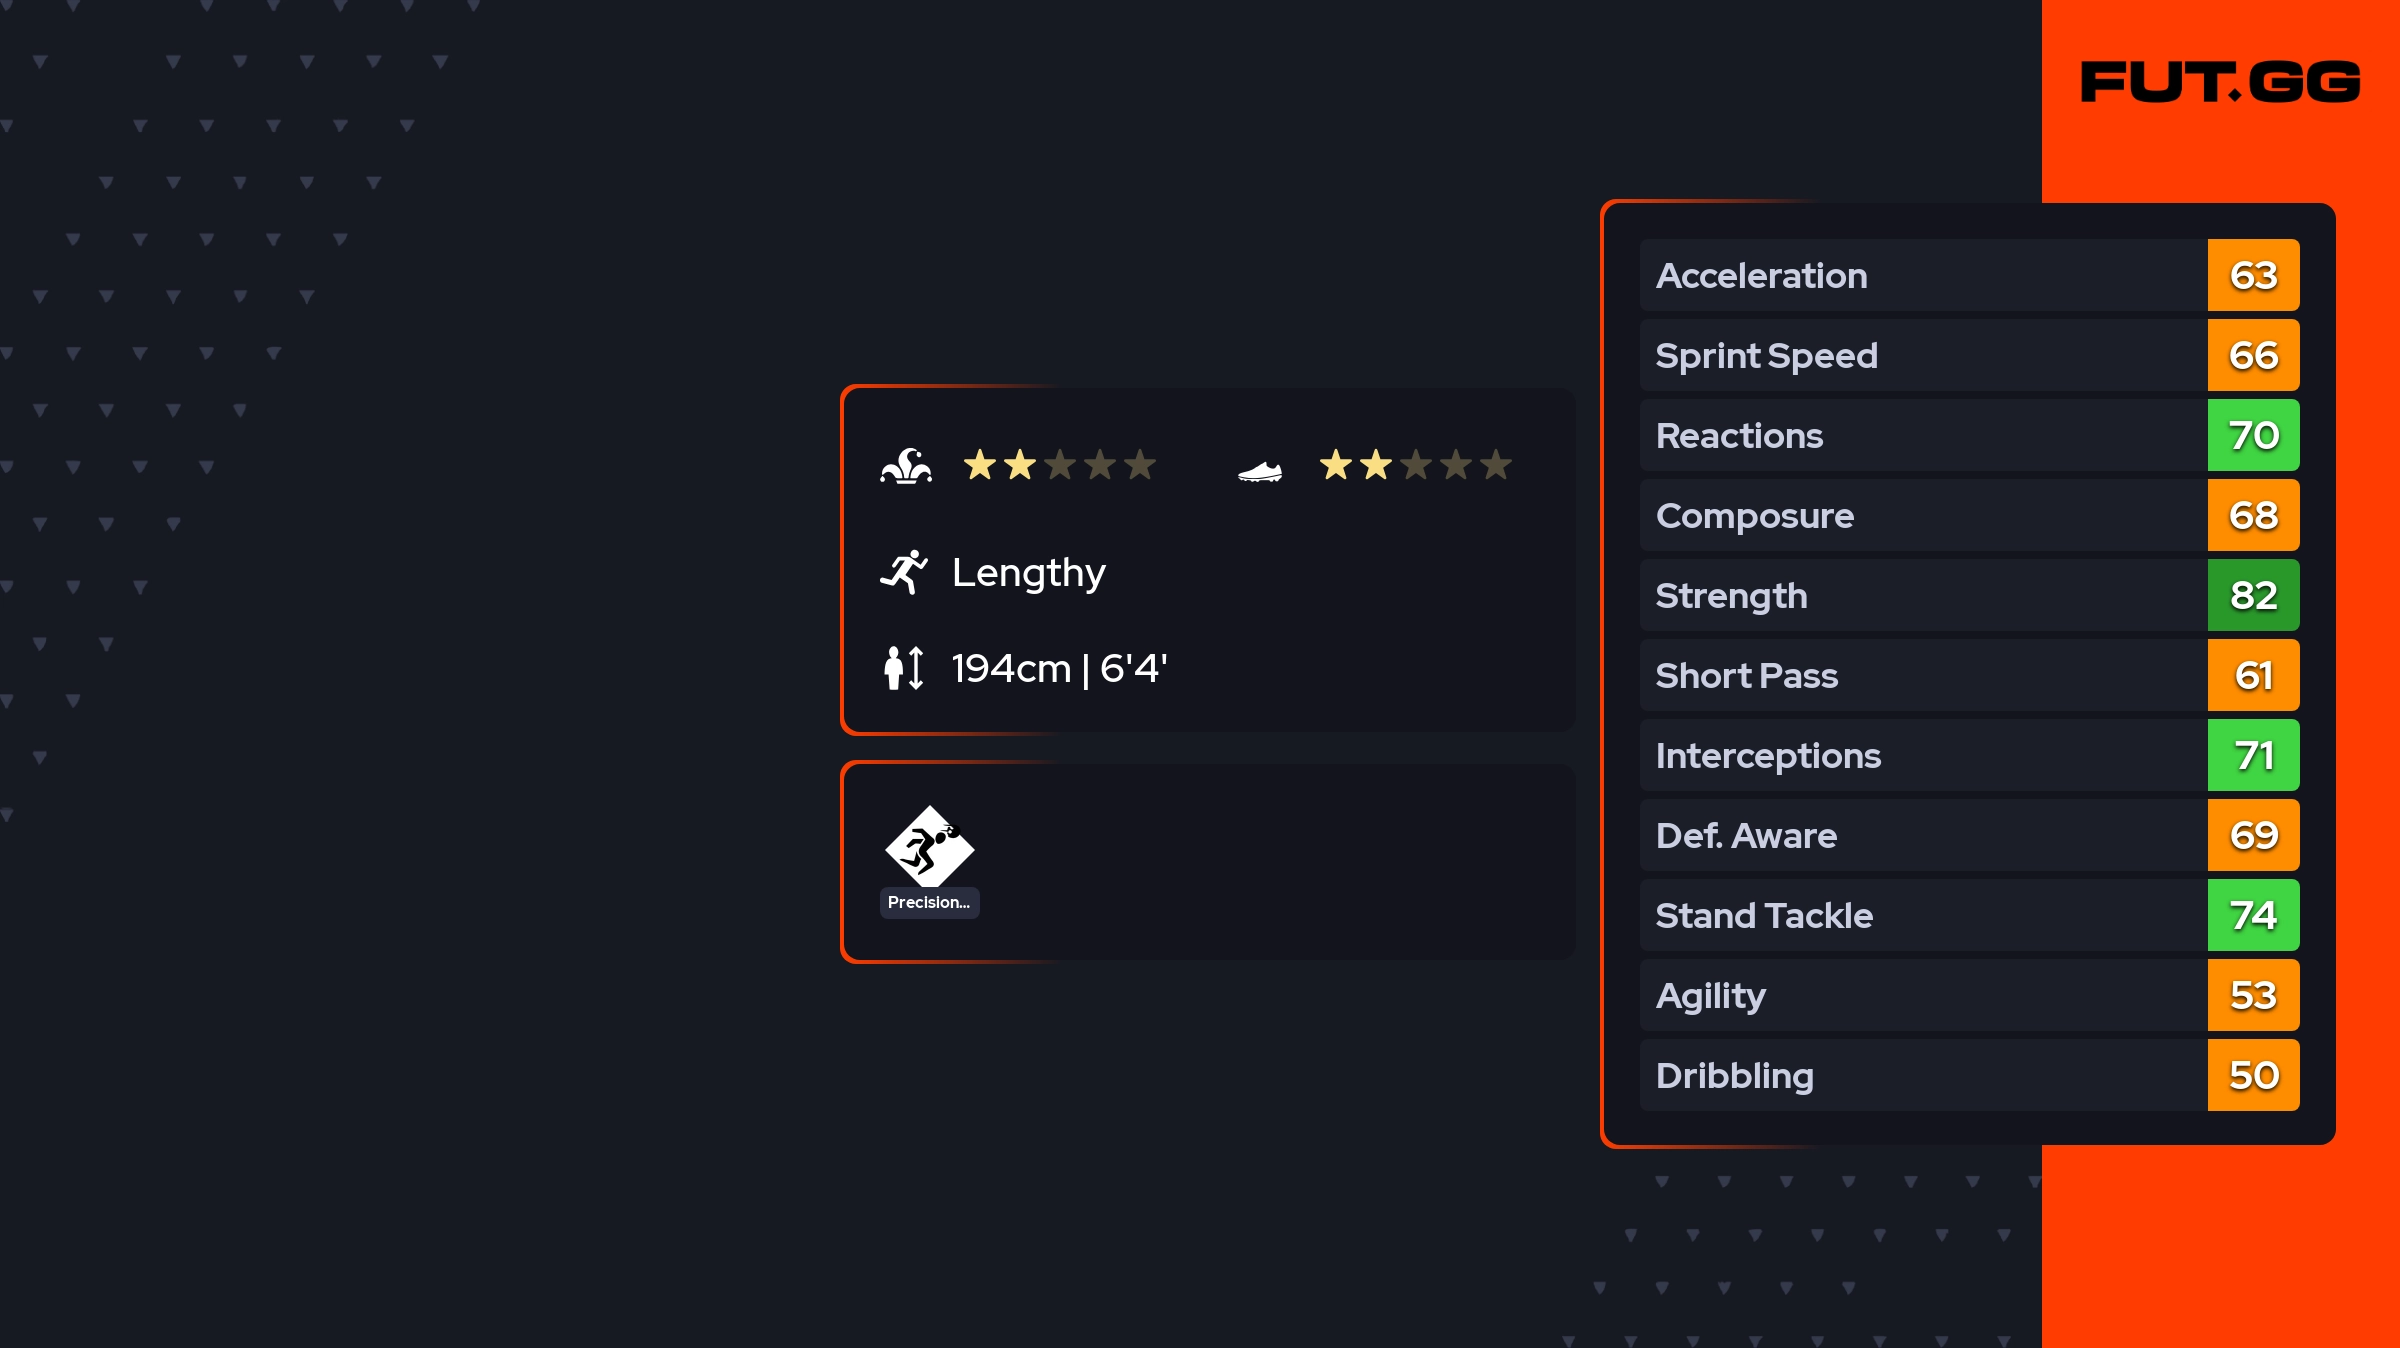Click the Precision playstyle diamond icon
Screen dimensions: 2400x1348
click(x=929, y=847)
